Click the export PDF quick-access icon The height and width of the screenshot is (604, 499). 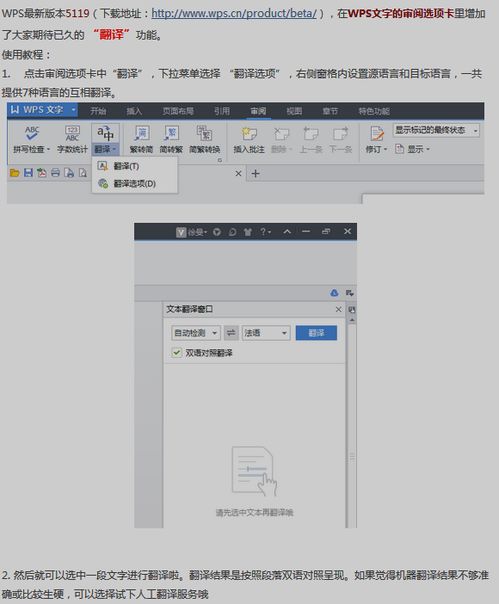(x=42, y=173)
